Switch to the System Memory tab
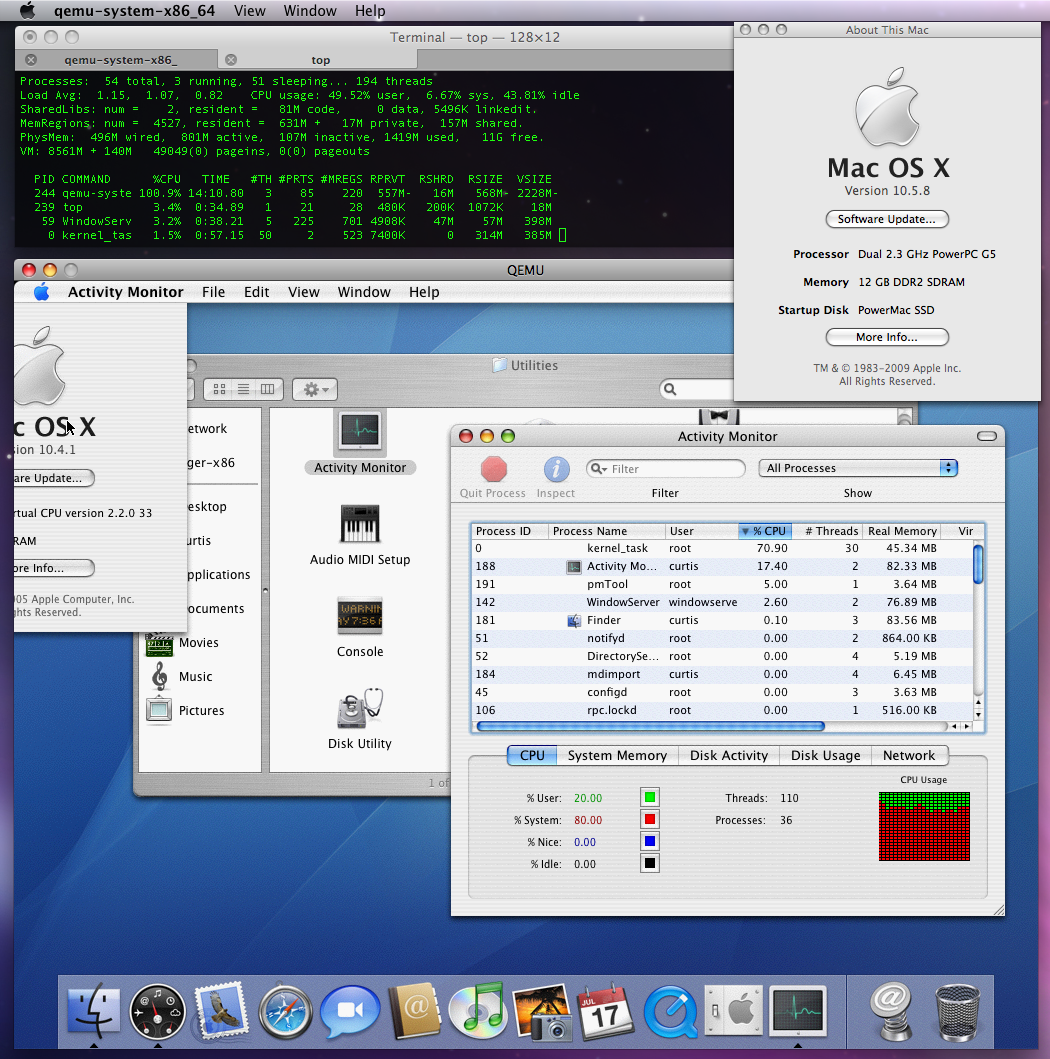This screenshot has width=1050, height=1059. (617, 755)
